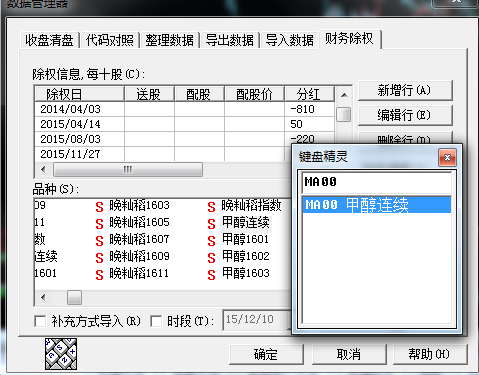
Task: Cancel the dialog with 取消
Action: [x=349, y=354]
